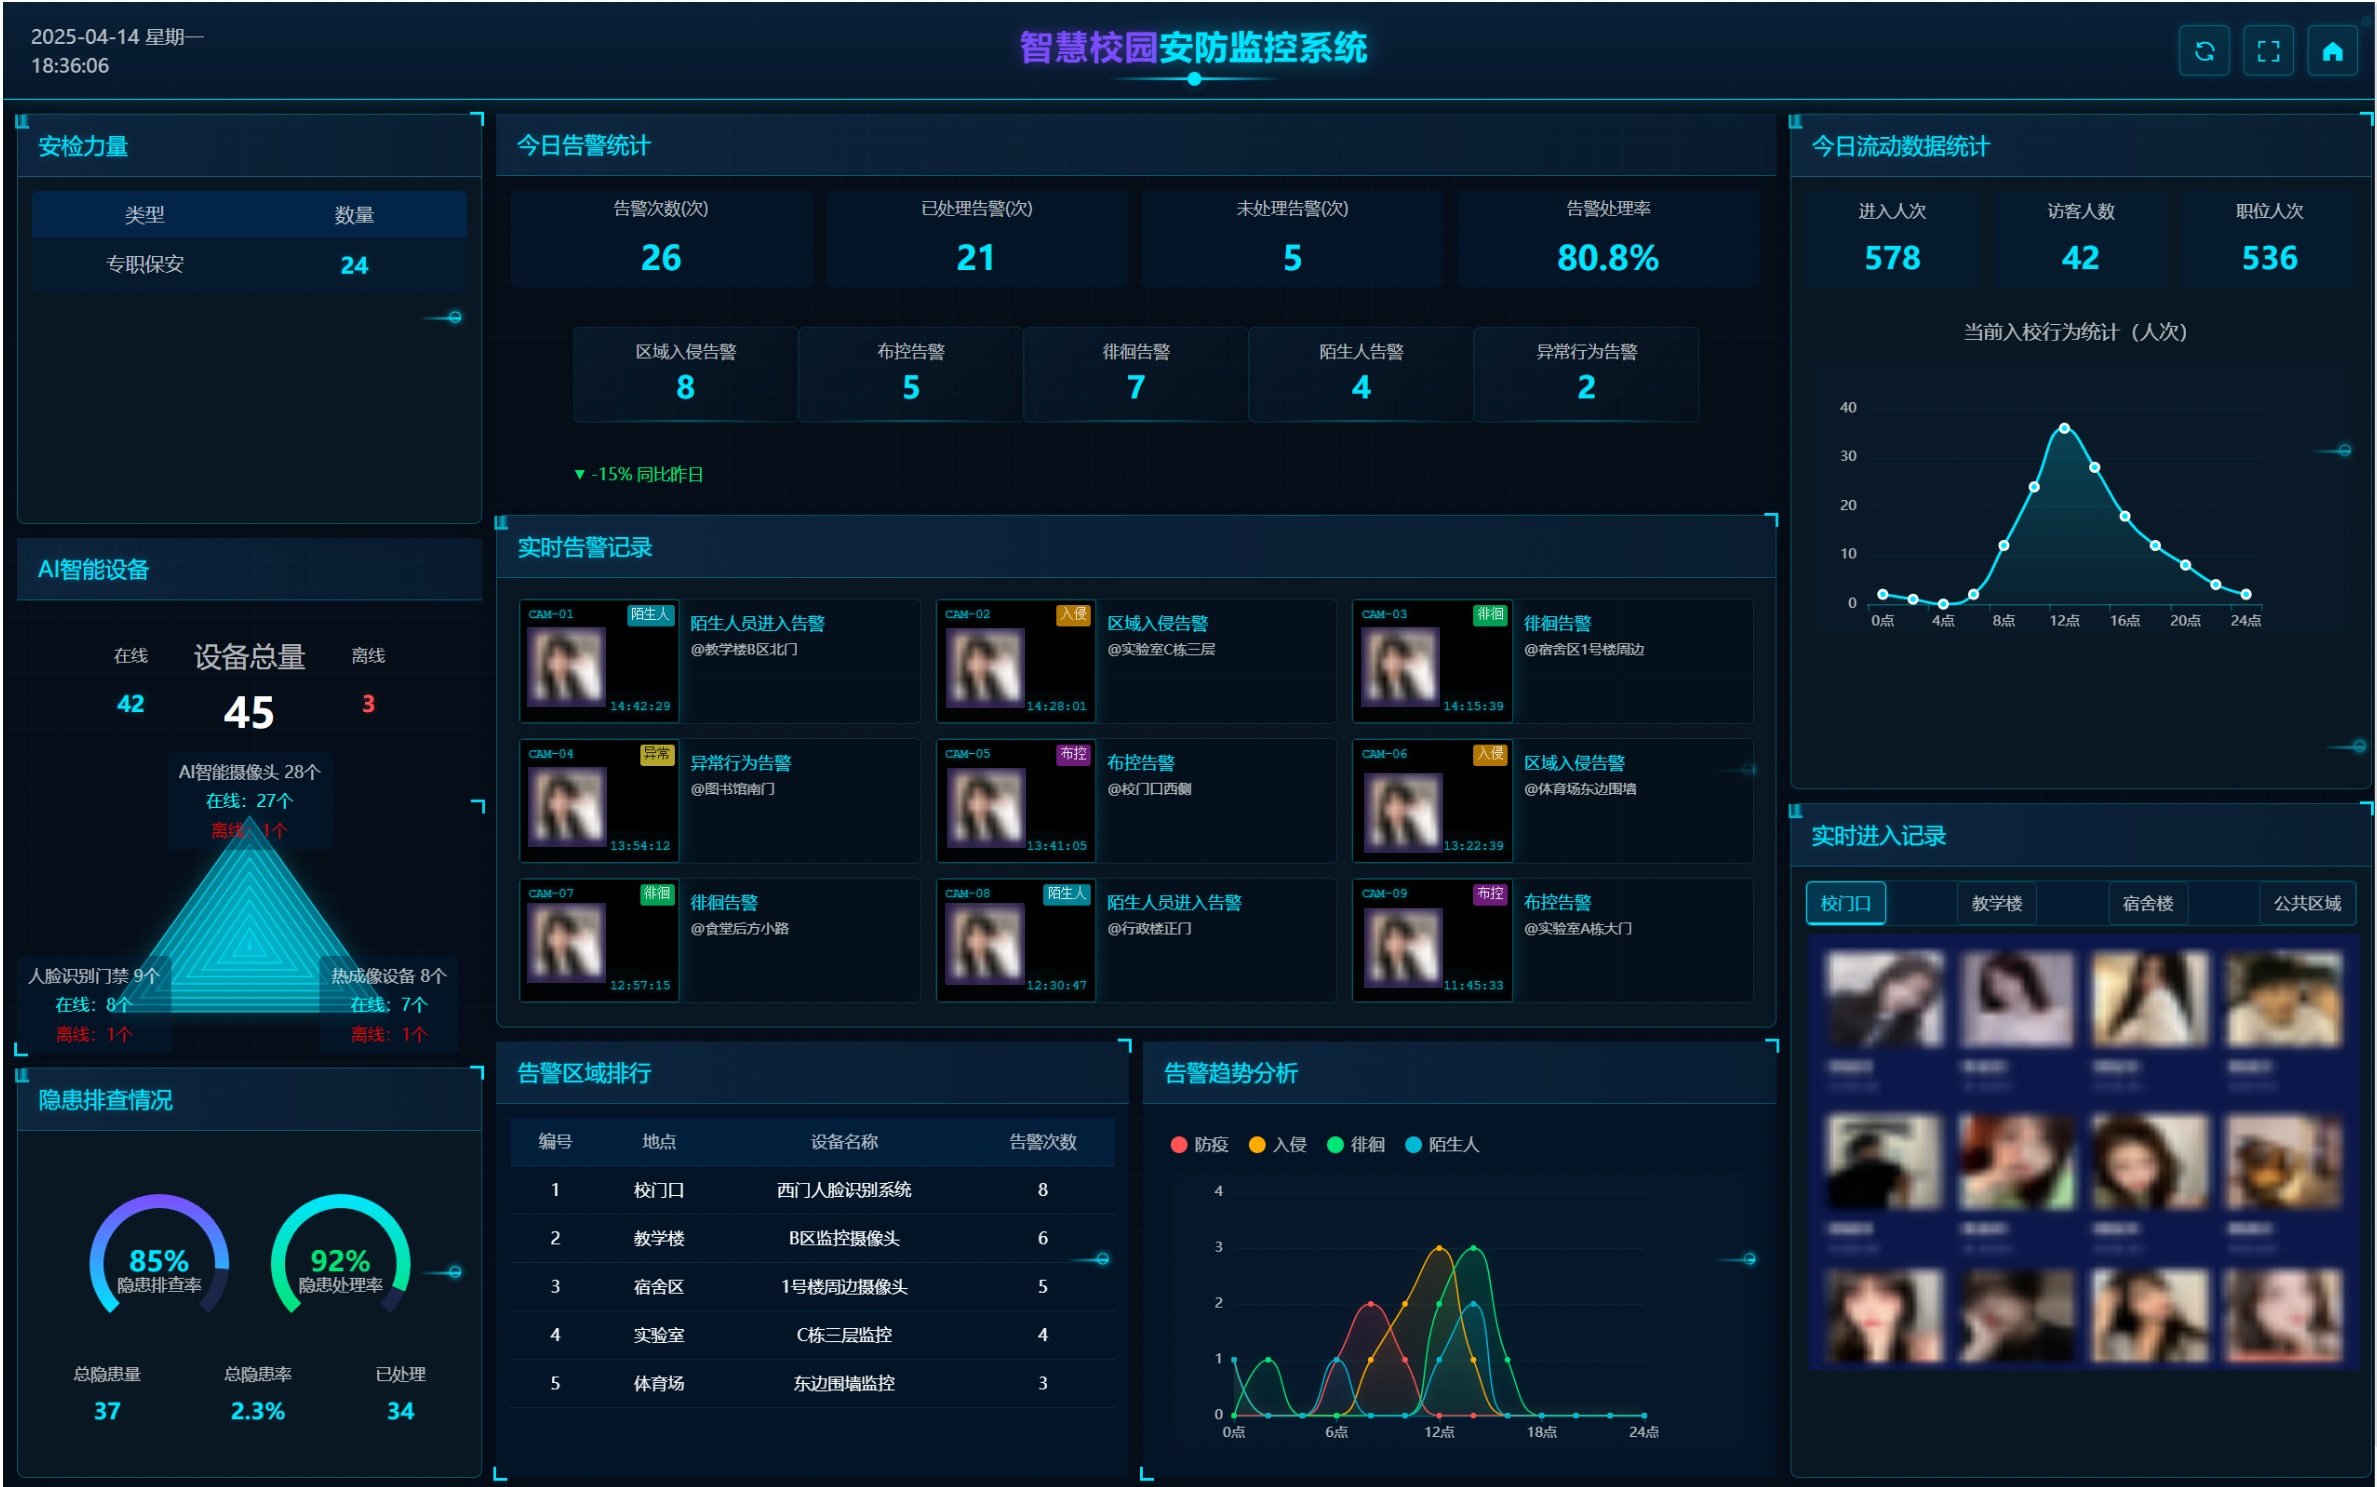Switch to the 教学楼 tab

click(1996, 903)
